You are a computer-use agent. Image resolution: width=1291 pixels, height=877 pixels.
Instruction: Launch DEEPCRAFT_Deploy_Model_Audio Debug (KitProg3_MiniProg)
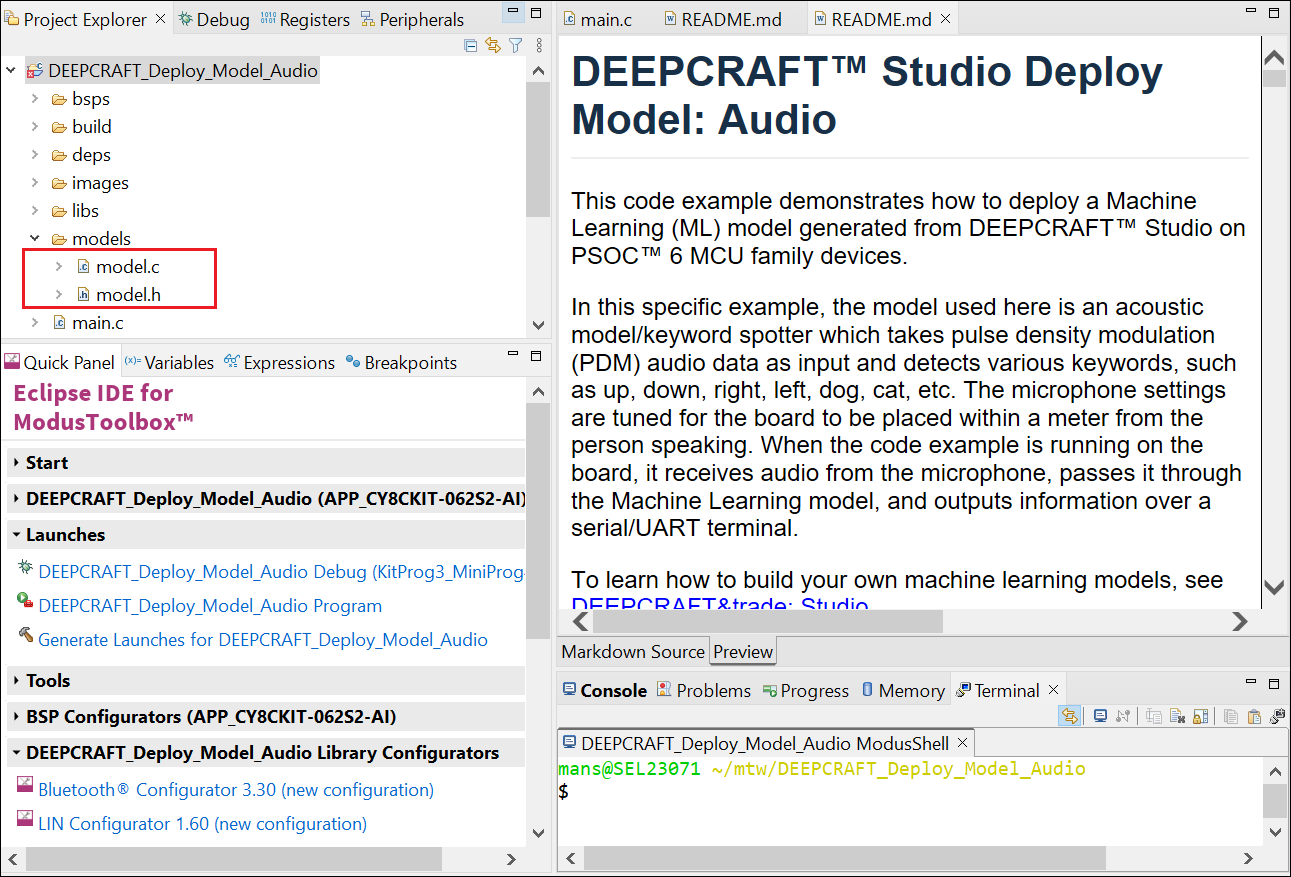281,572
